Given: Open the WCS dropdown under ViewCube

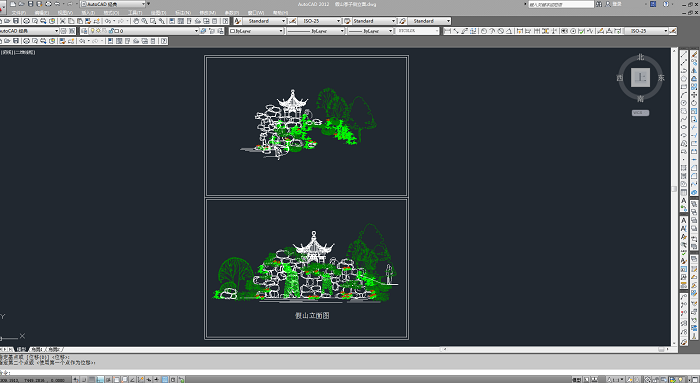Looking at the screenshot, I should click(640, 113).
